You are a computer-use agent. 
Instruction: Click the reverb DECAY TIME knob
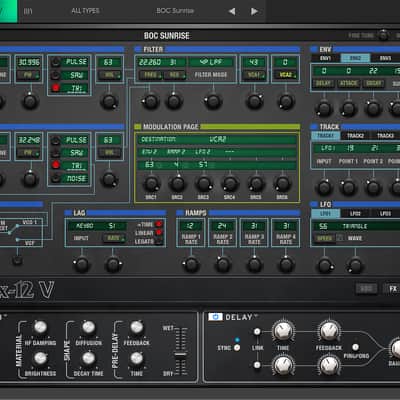pyautogui.click(x=88, y=358)
